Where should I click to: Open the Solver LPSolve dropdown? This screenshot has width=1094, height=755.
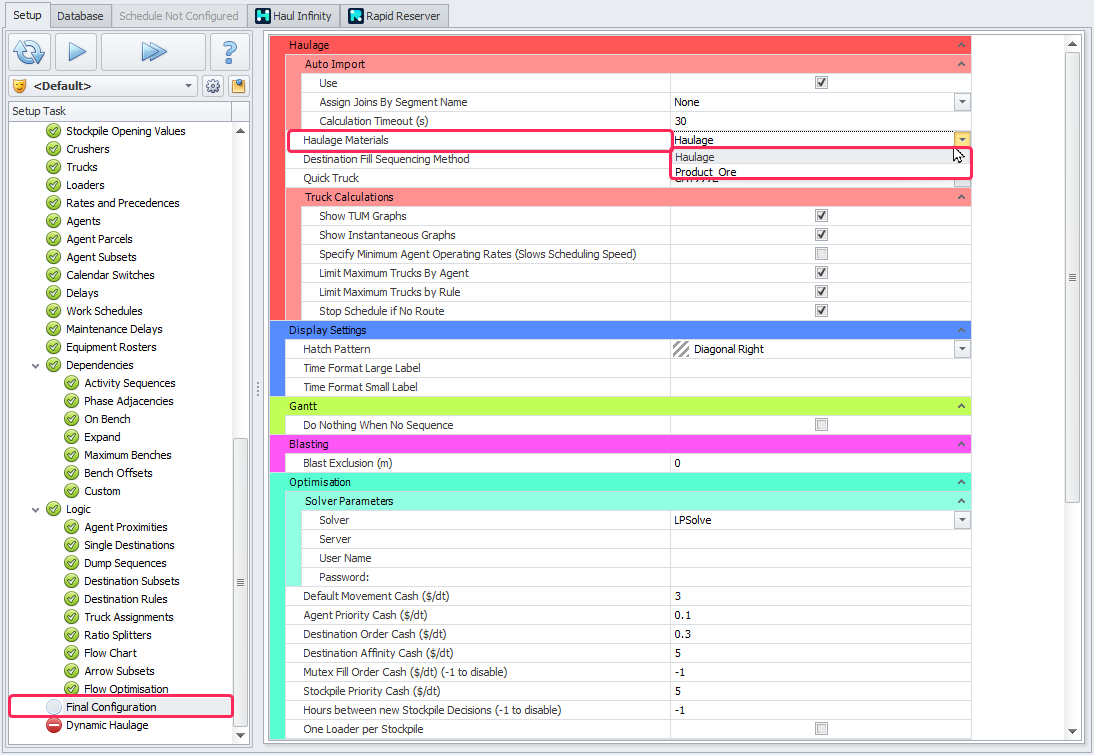pyautogui.click(x=962, y=520)
